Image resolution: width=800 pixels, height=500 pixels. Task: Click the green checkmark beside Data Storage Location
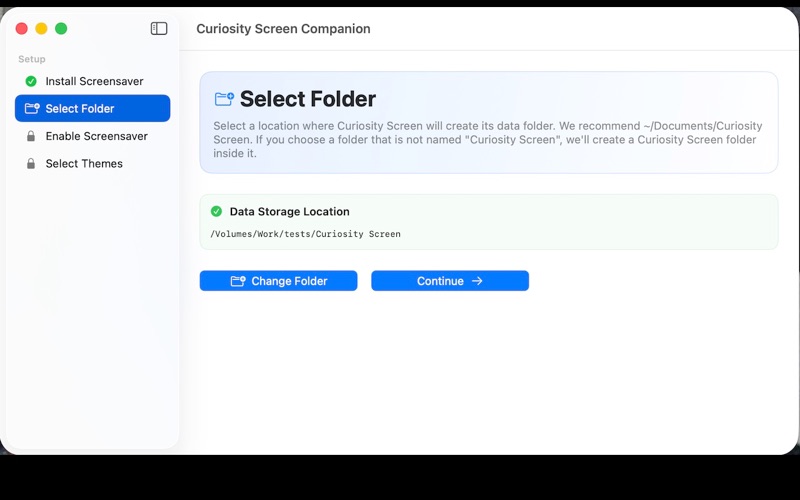(216, 211)
